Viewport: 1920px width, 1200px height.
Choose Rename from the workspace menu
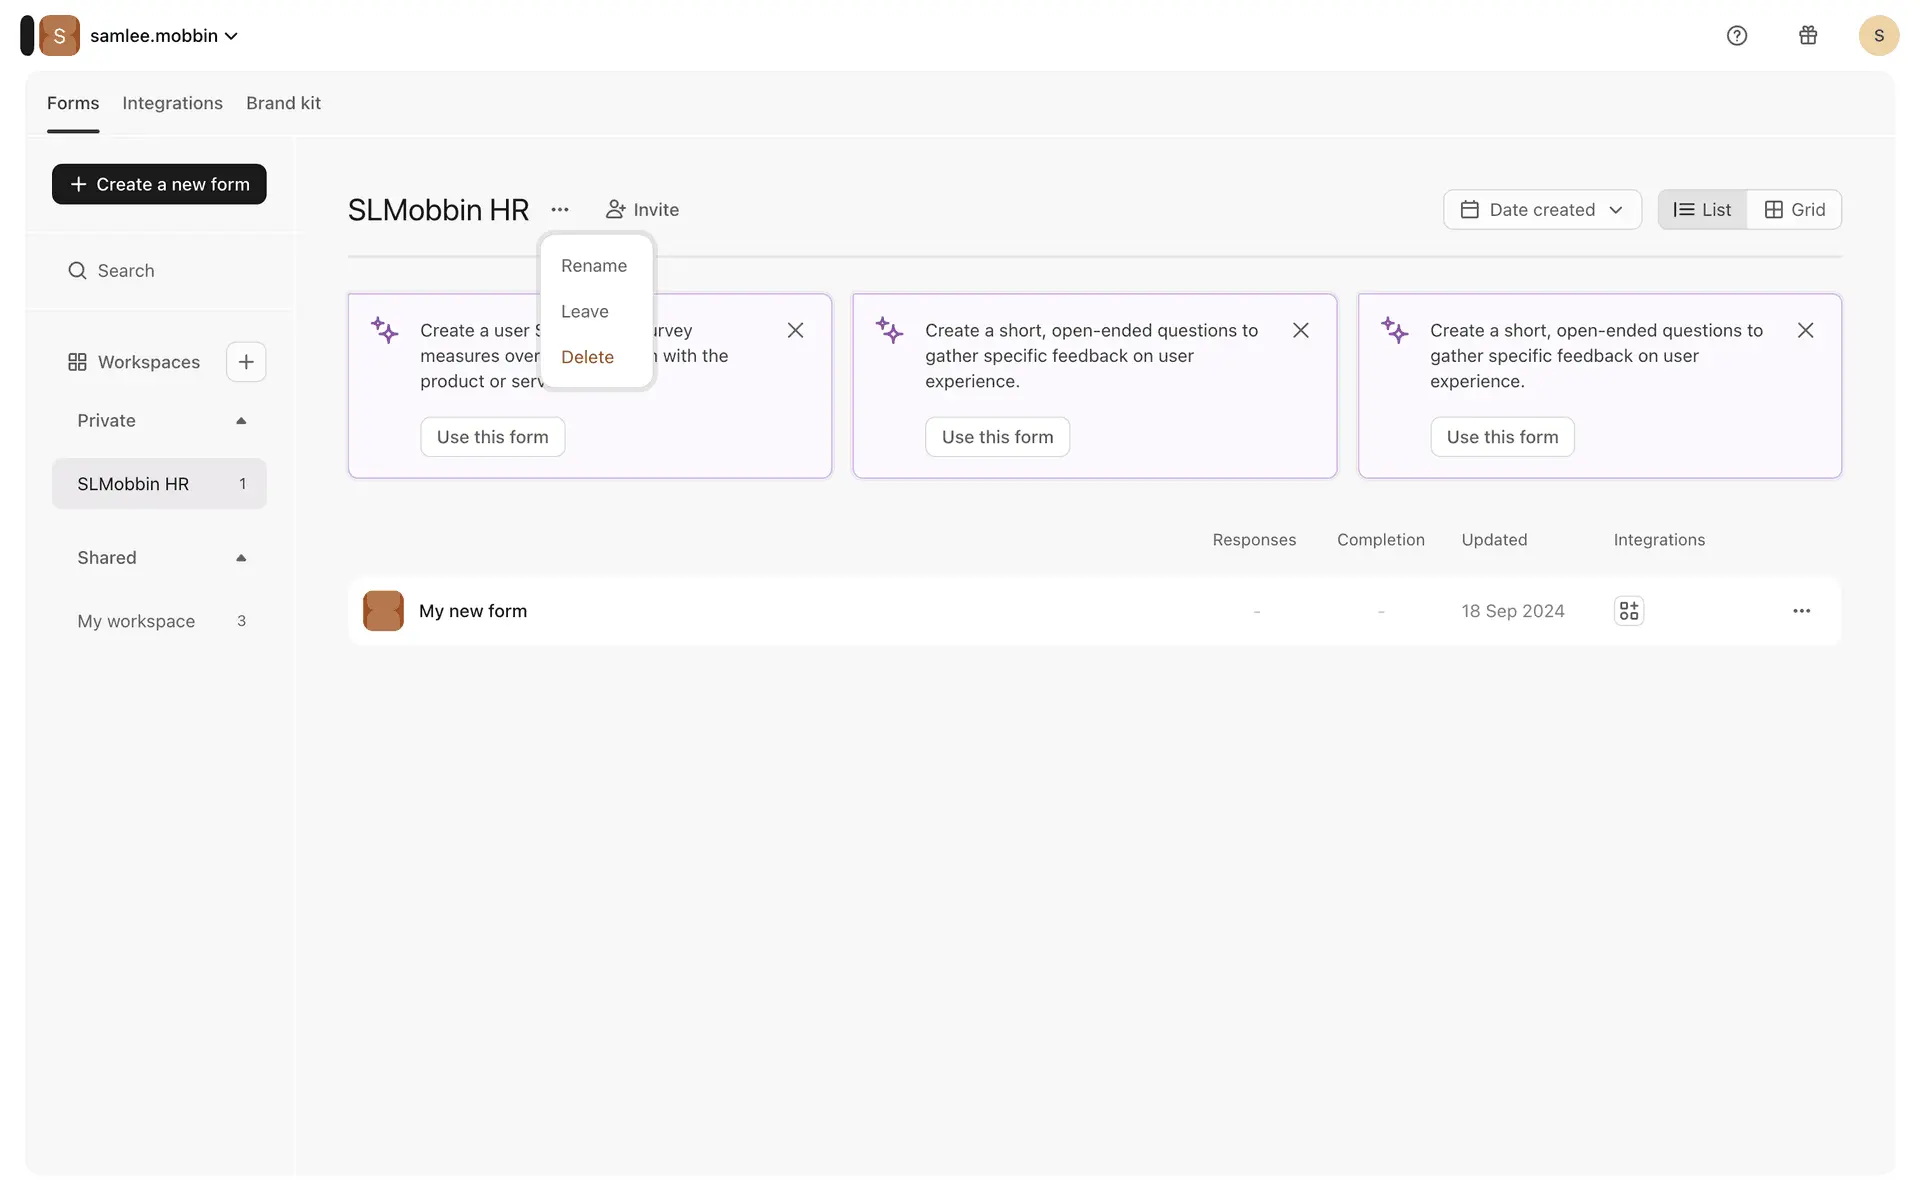click(x=594, y=266)
